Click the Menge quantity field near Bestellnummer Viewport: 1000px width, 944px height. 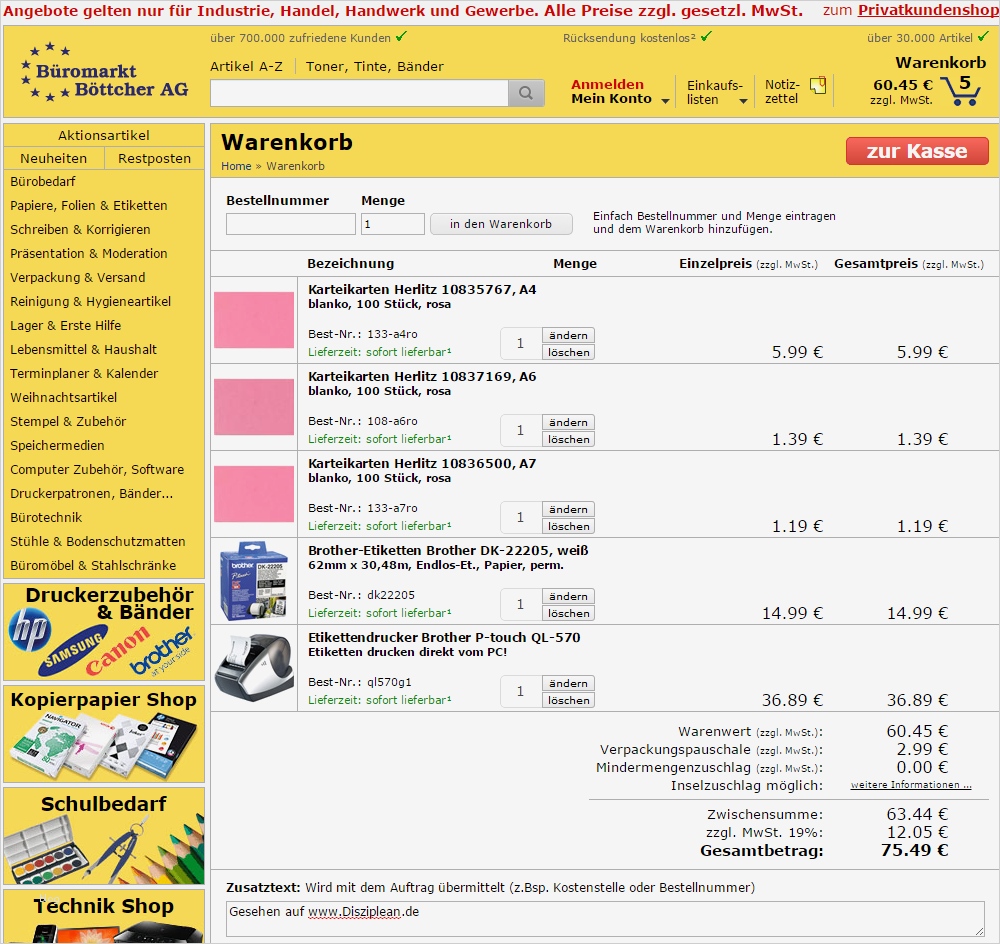pyautogui.click(x=393, y=224)
